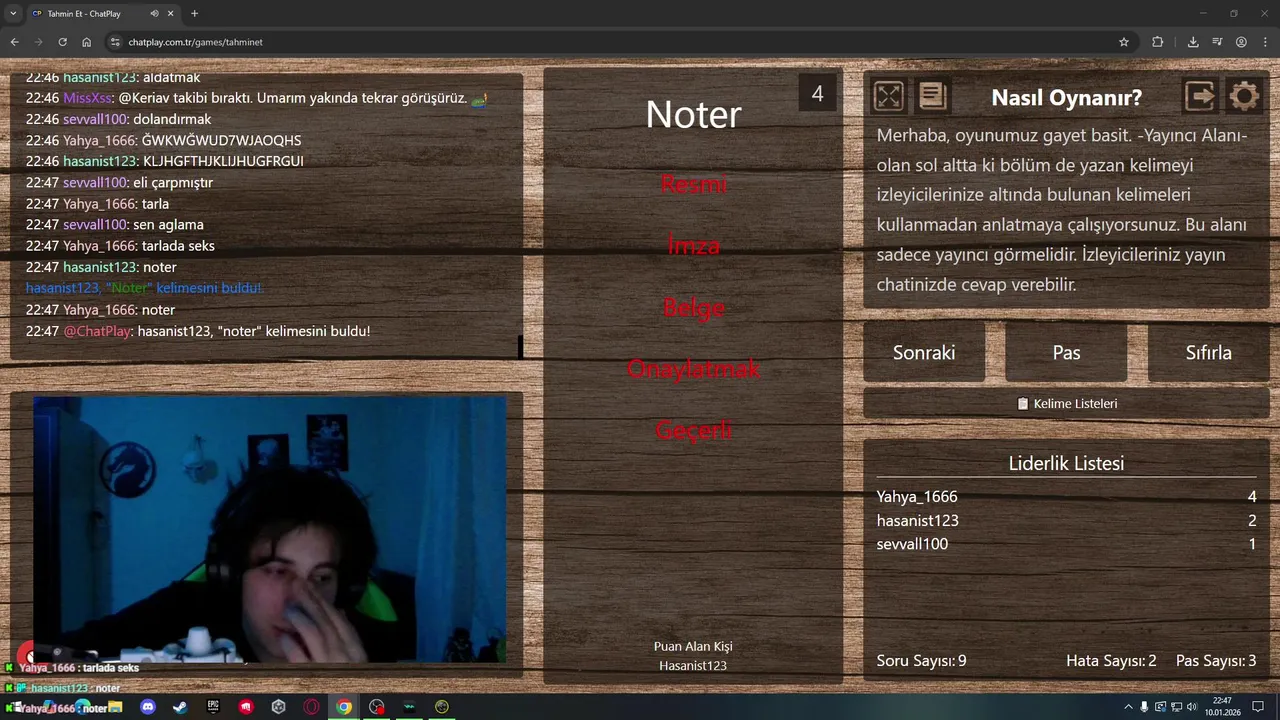Click the streamer webcam preview
The height and width of the screenshot is (720, 1280).
pos(269,529)
